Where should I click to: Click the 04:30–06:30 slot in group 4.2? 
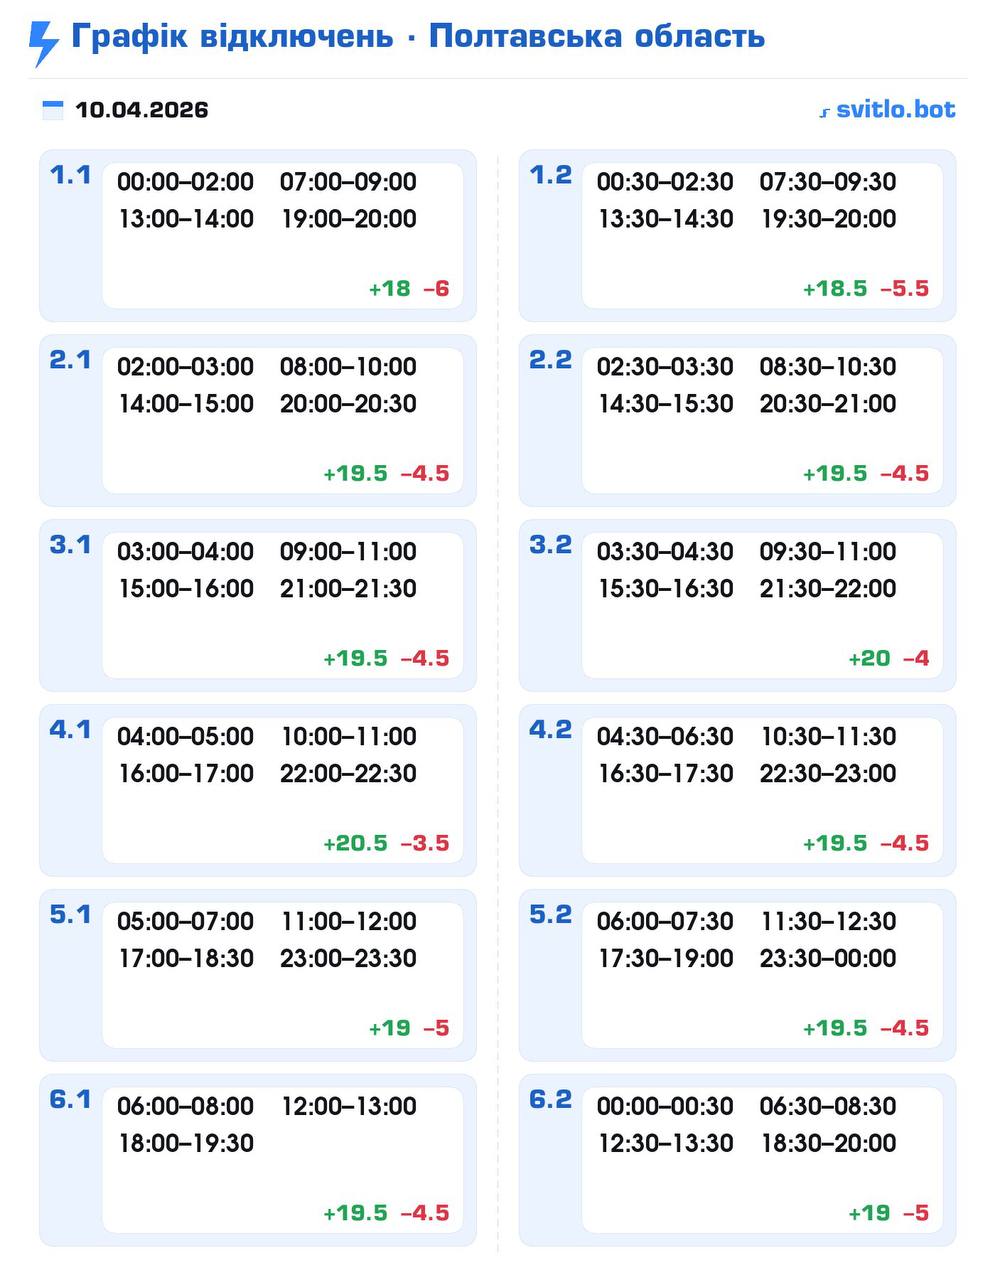(x=665, y=737)
